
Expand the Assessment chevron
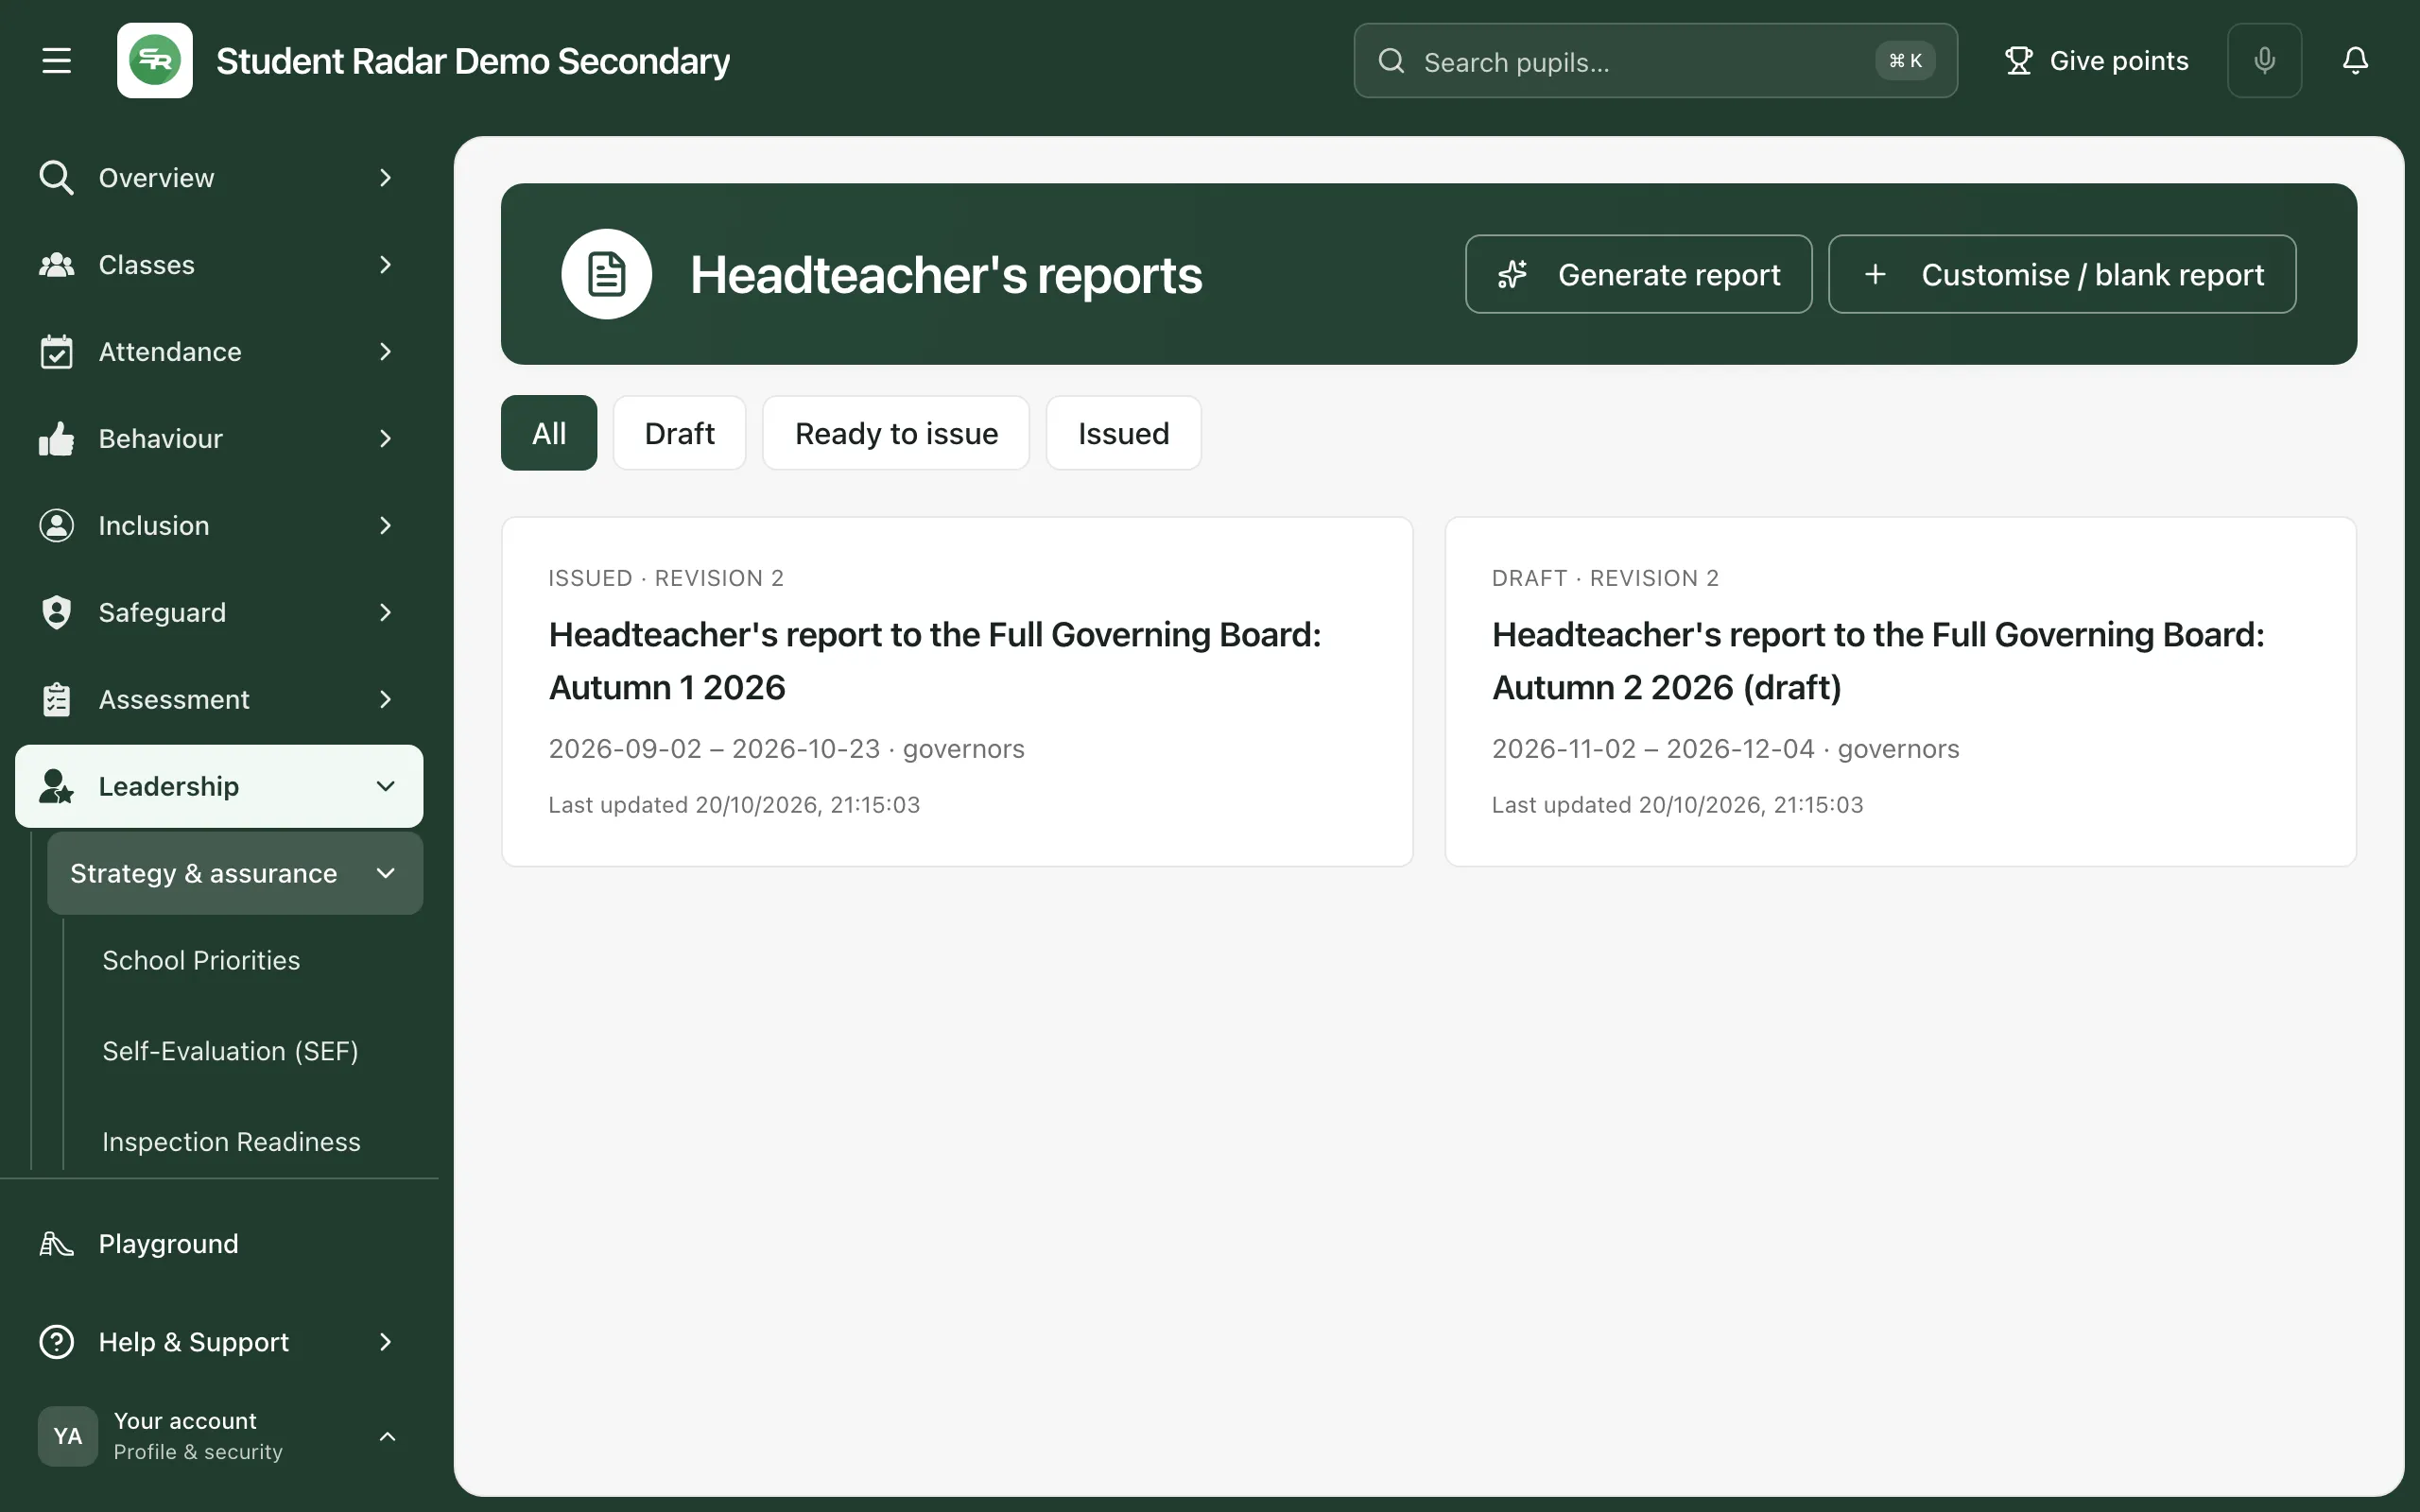click(x=385, y=700)
